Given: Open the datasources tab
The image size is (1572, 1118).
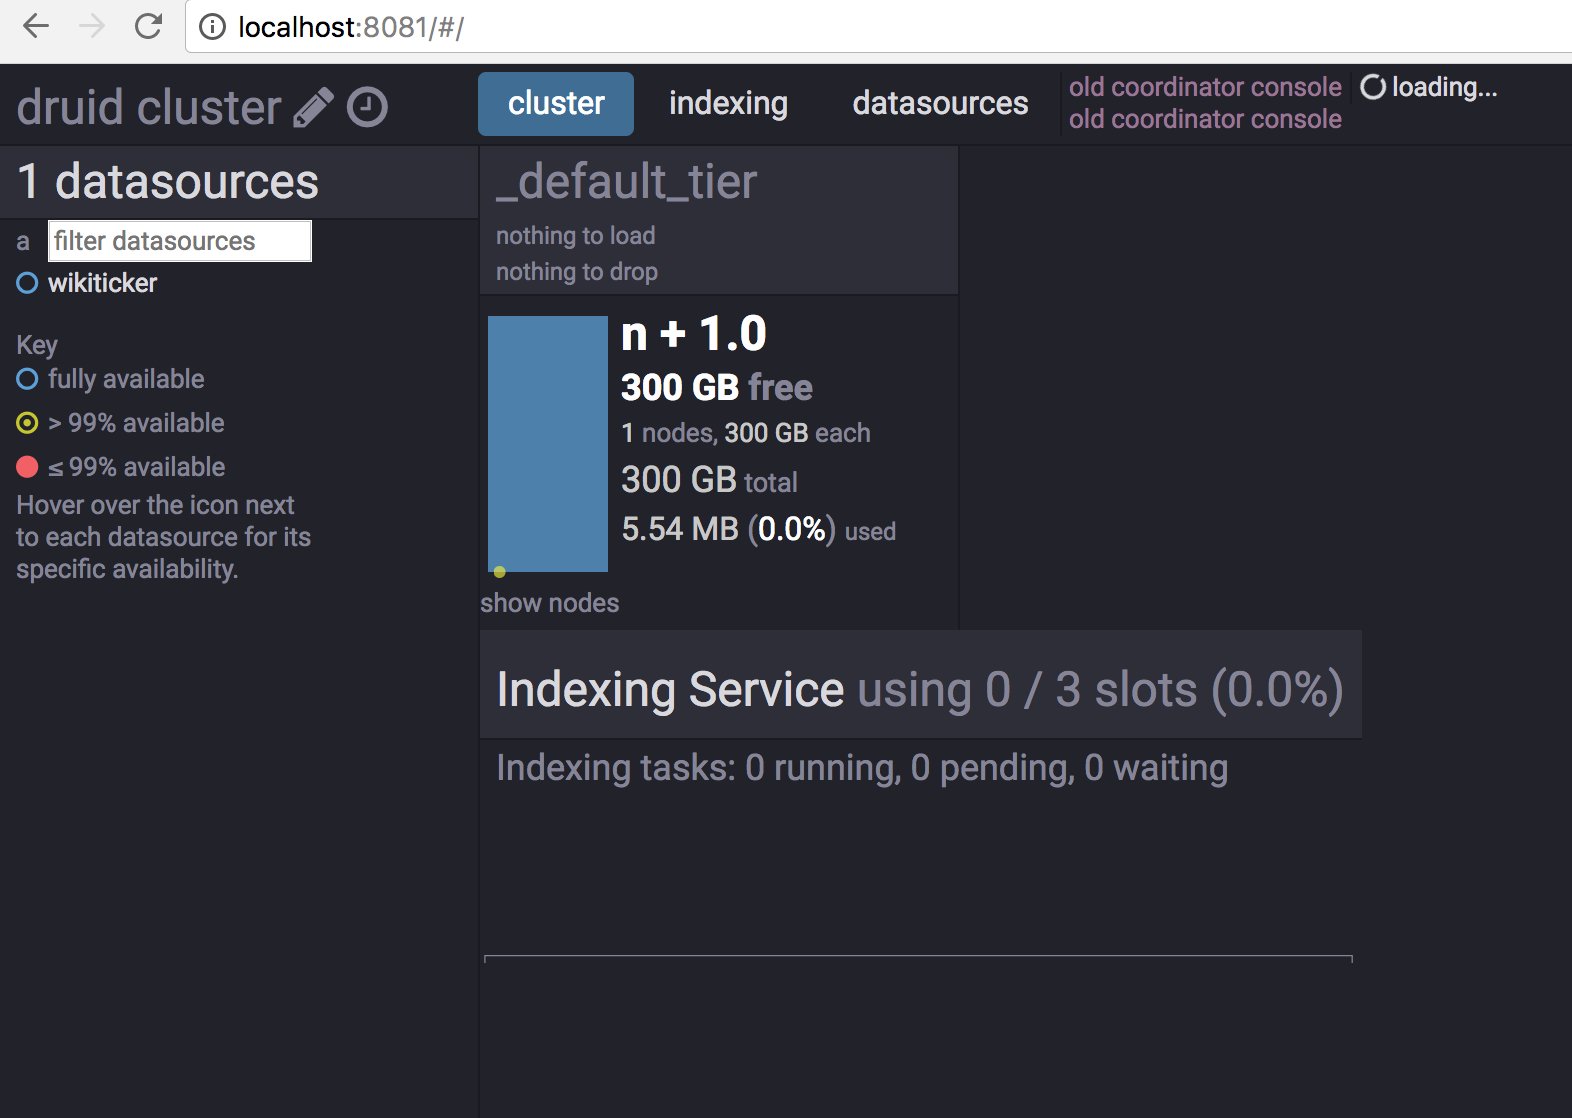Looking at the screenshot, I should point(940,104).
